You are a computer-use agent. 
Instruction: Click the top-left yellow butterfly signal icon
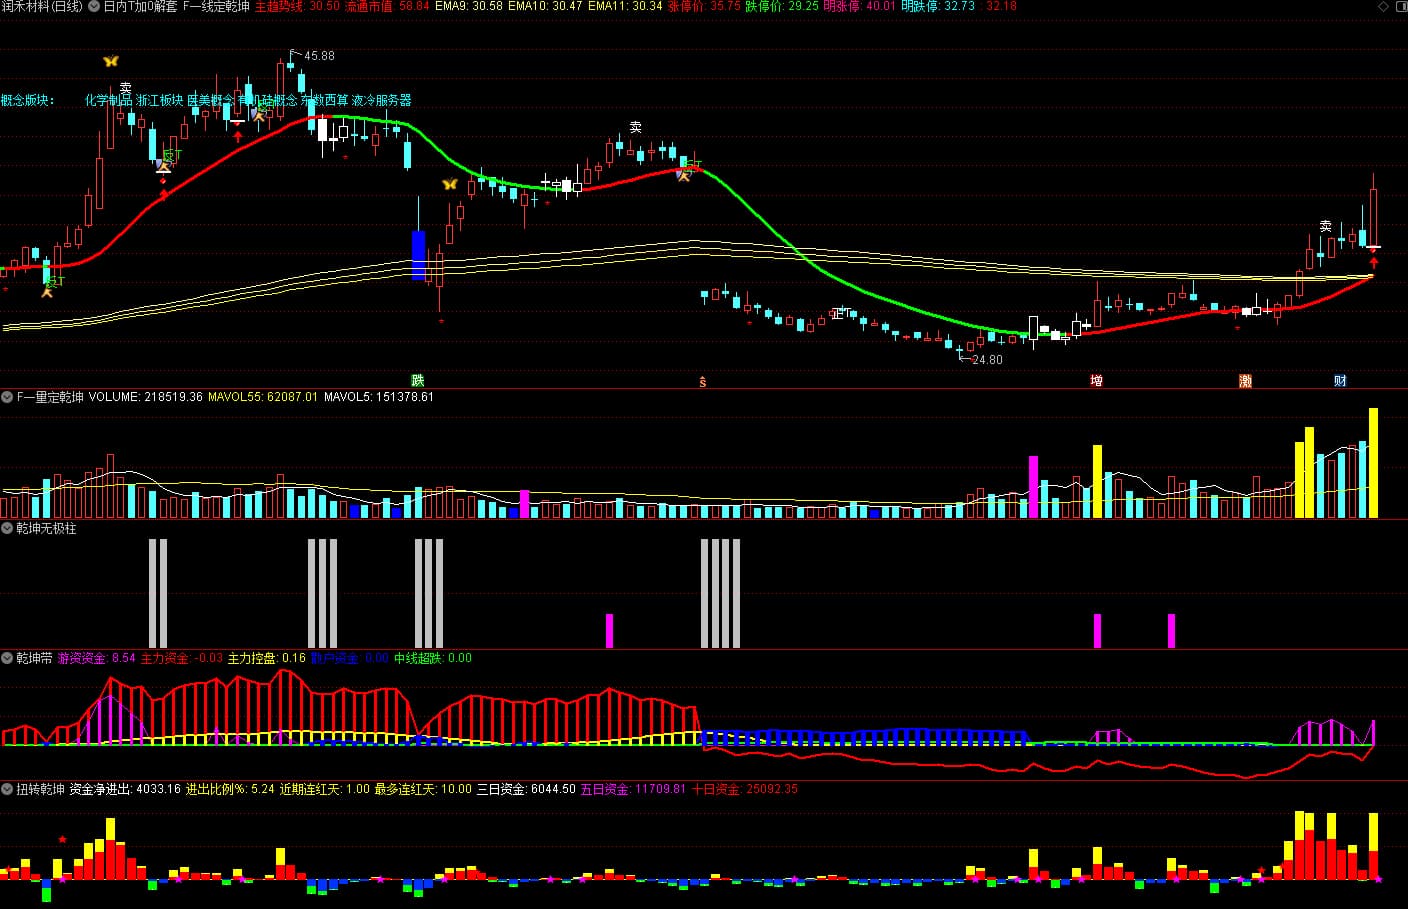[x=110, y=61]
